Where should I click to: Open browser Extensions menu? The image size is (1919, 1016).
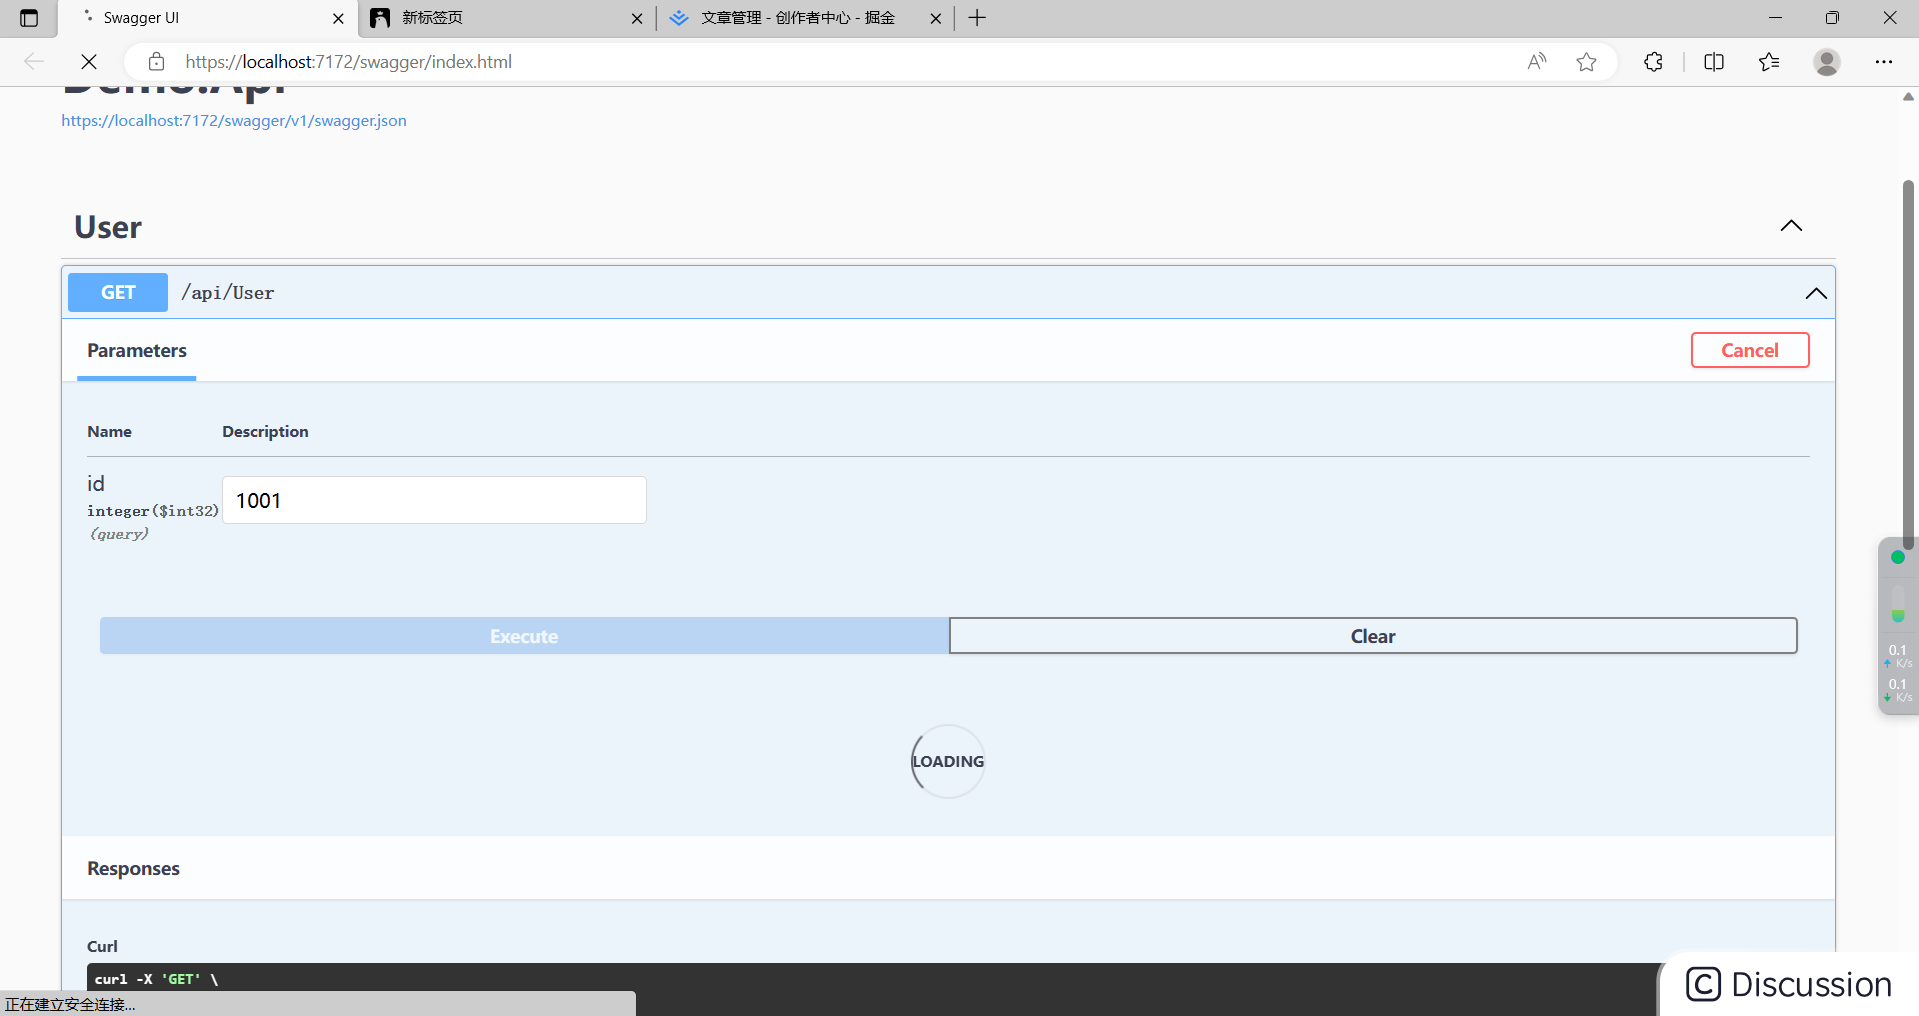point(1653,62)
